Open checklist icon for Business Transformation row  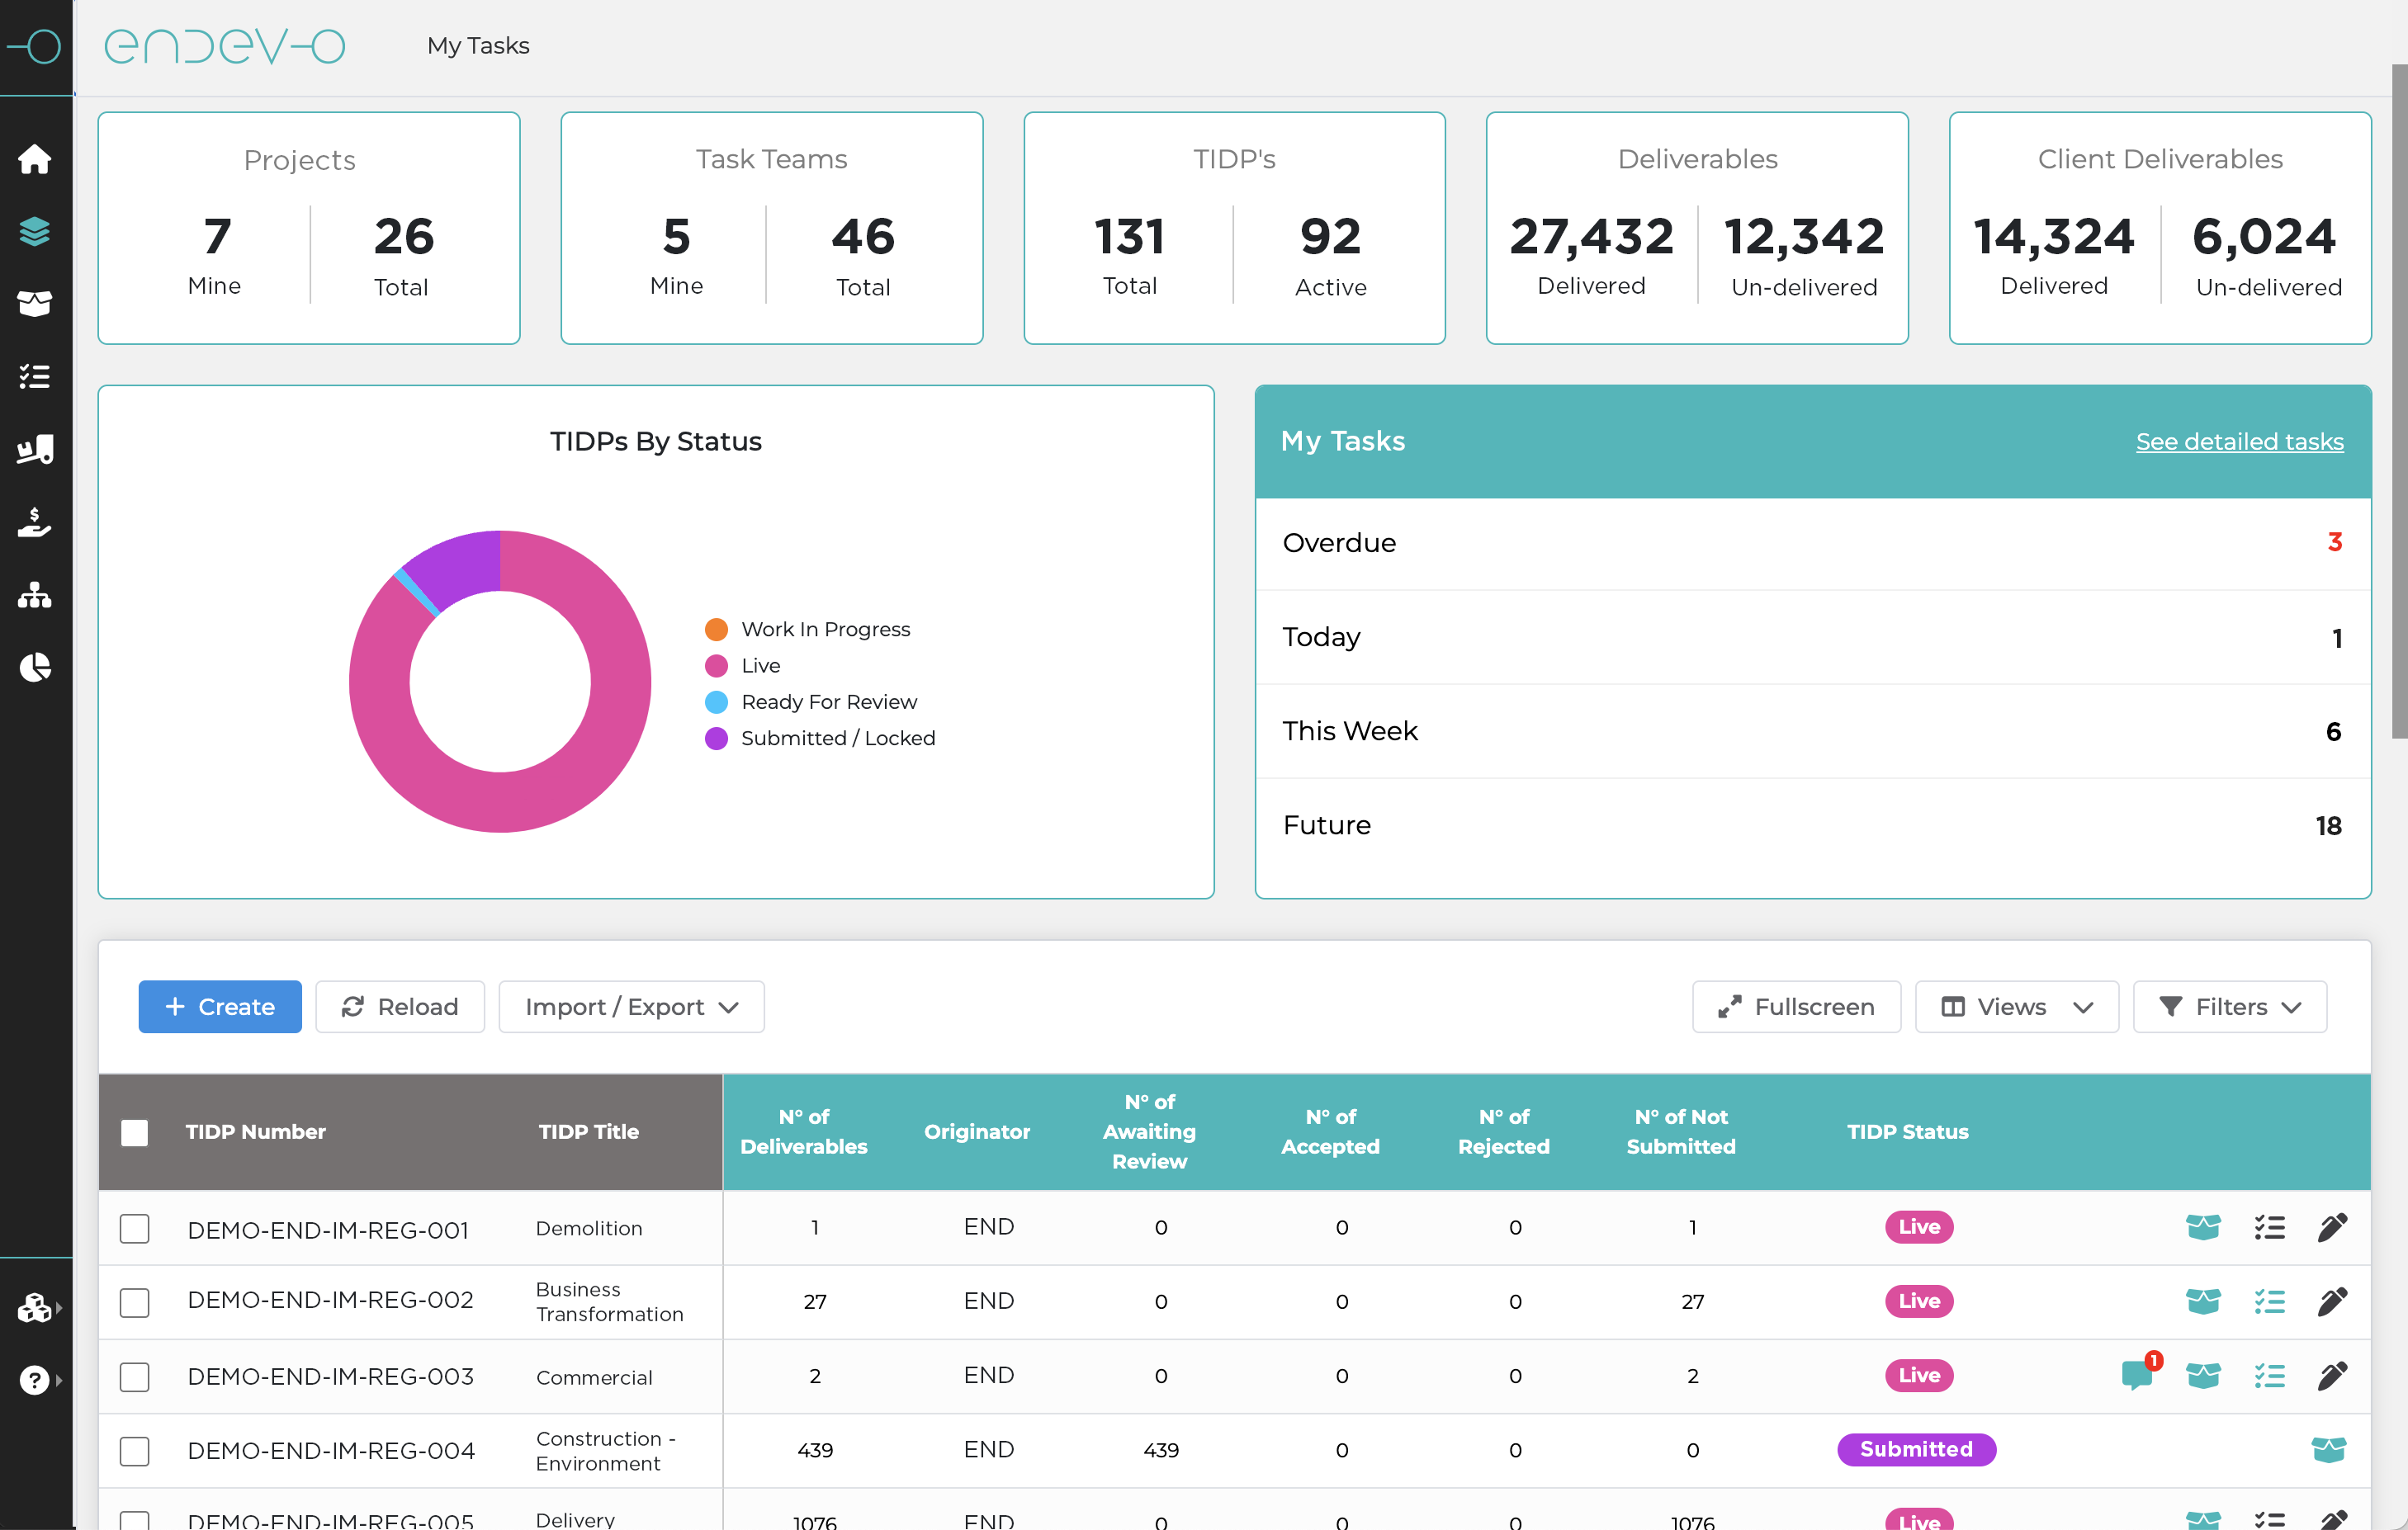click(x=2269, y=1301)
